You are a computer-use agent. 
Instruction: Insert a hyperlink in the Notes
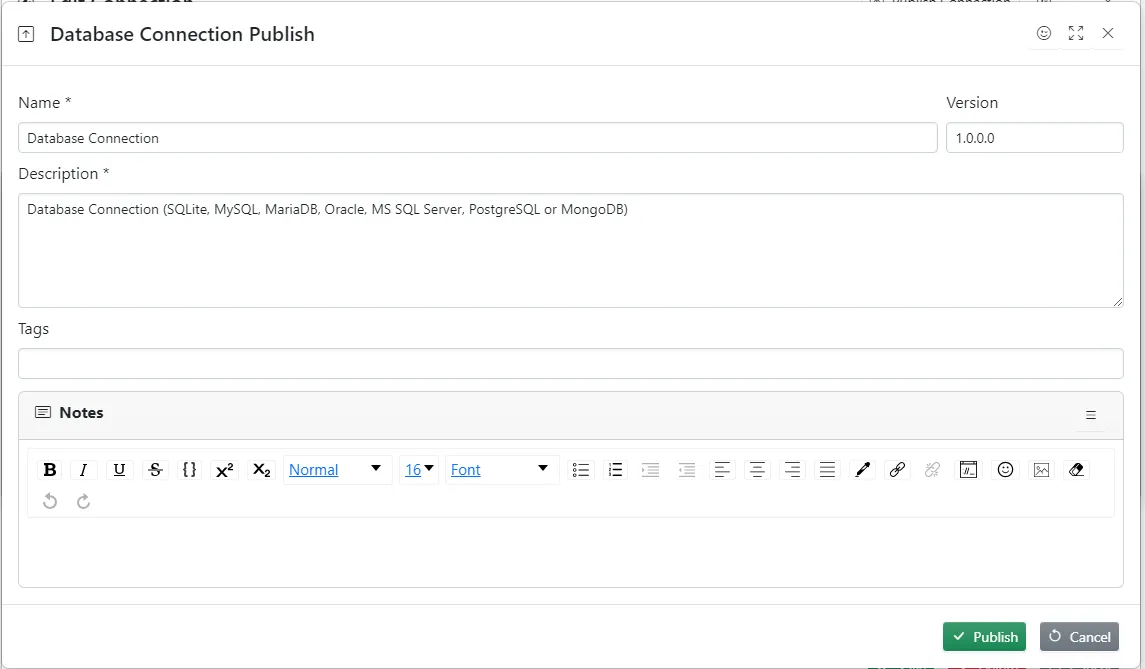pyautogui.click(x=897, y=469)
